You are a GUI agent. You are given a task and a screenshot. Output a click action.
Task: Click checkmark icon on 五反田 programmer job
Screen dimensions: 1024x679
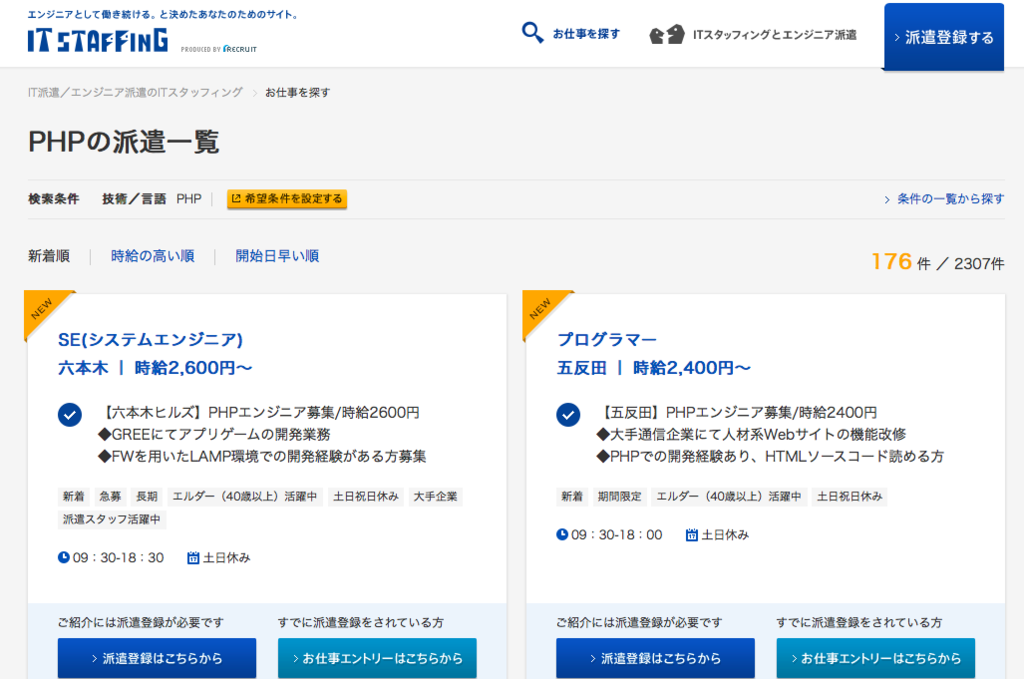tap(568, 415)
